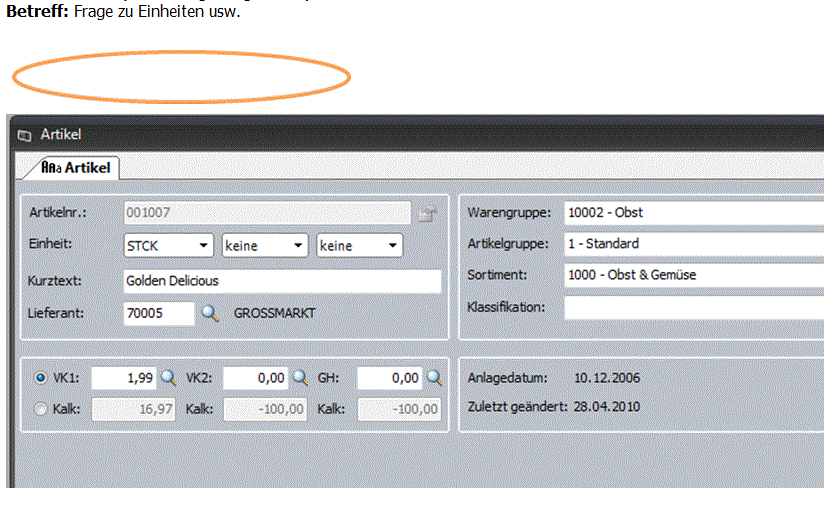Click the magnifier icon beside GH price

(433, 378)
